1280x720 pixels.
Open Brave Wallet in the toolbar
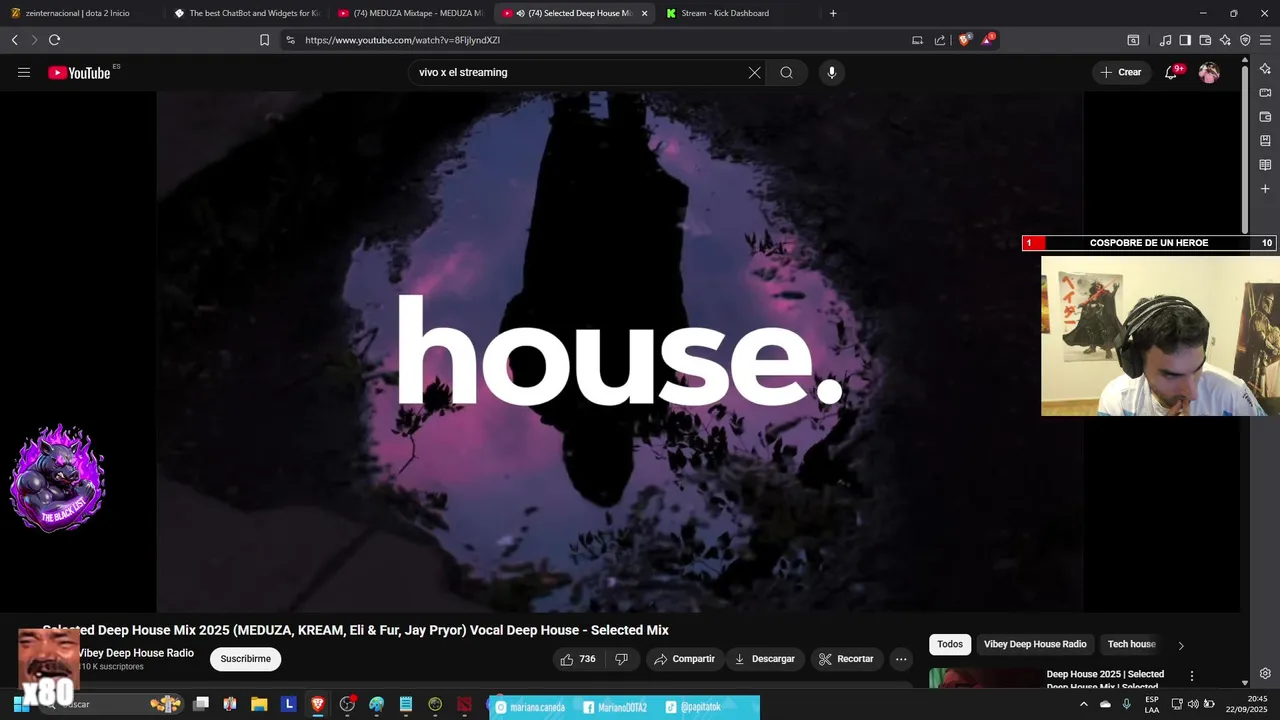(1205, 40)
